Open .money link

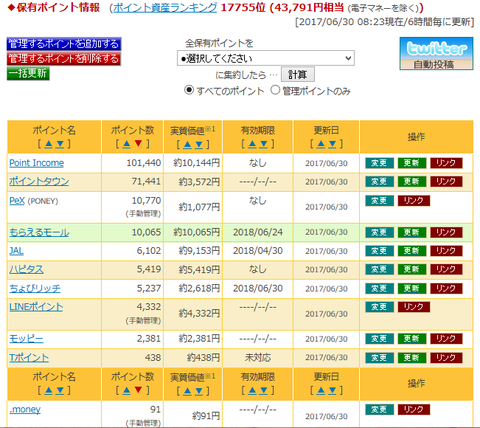click(x=25, y=409)
